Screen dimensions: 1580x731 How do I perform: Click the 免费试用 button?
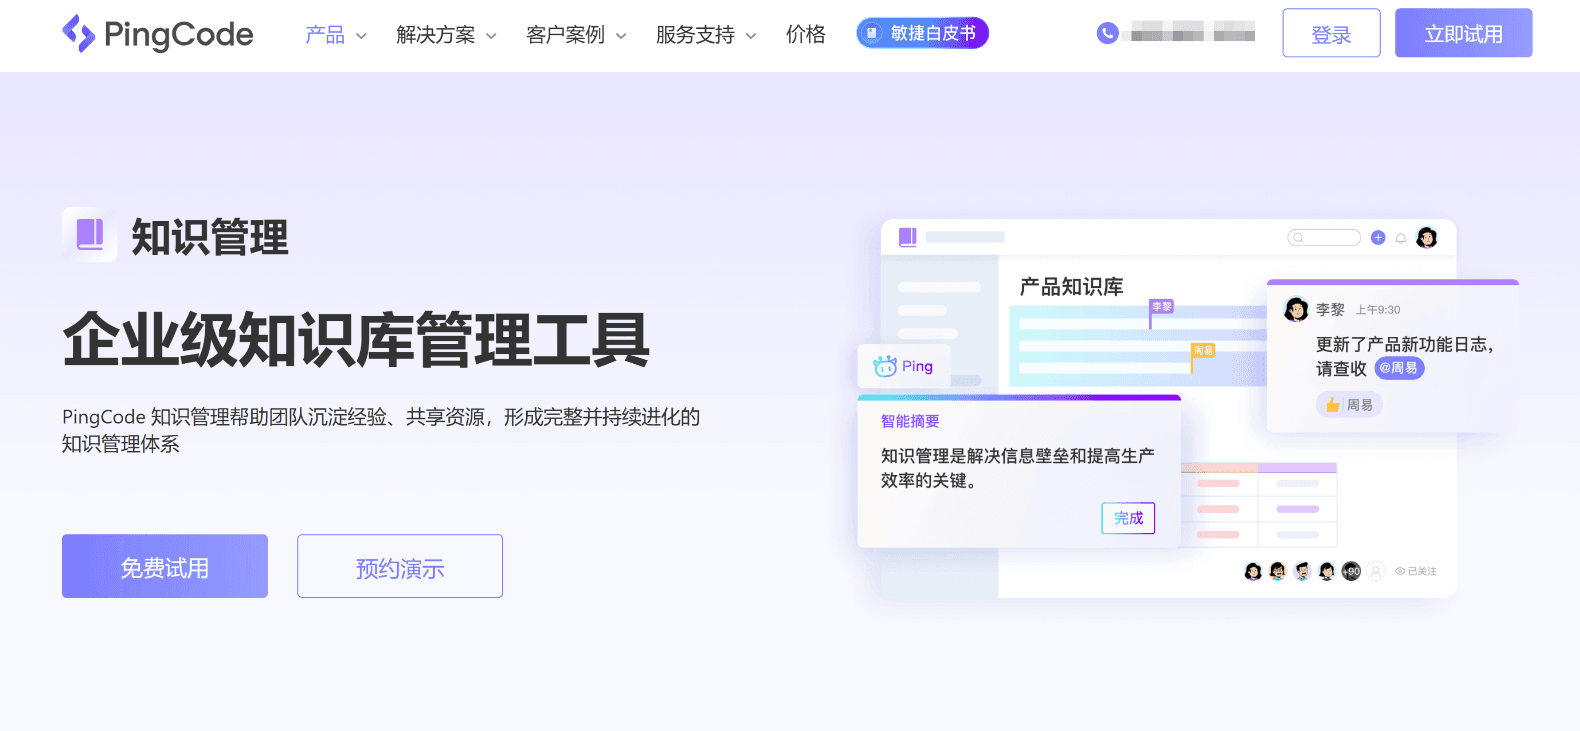(x=165, y=566)
